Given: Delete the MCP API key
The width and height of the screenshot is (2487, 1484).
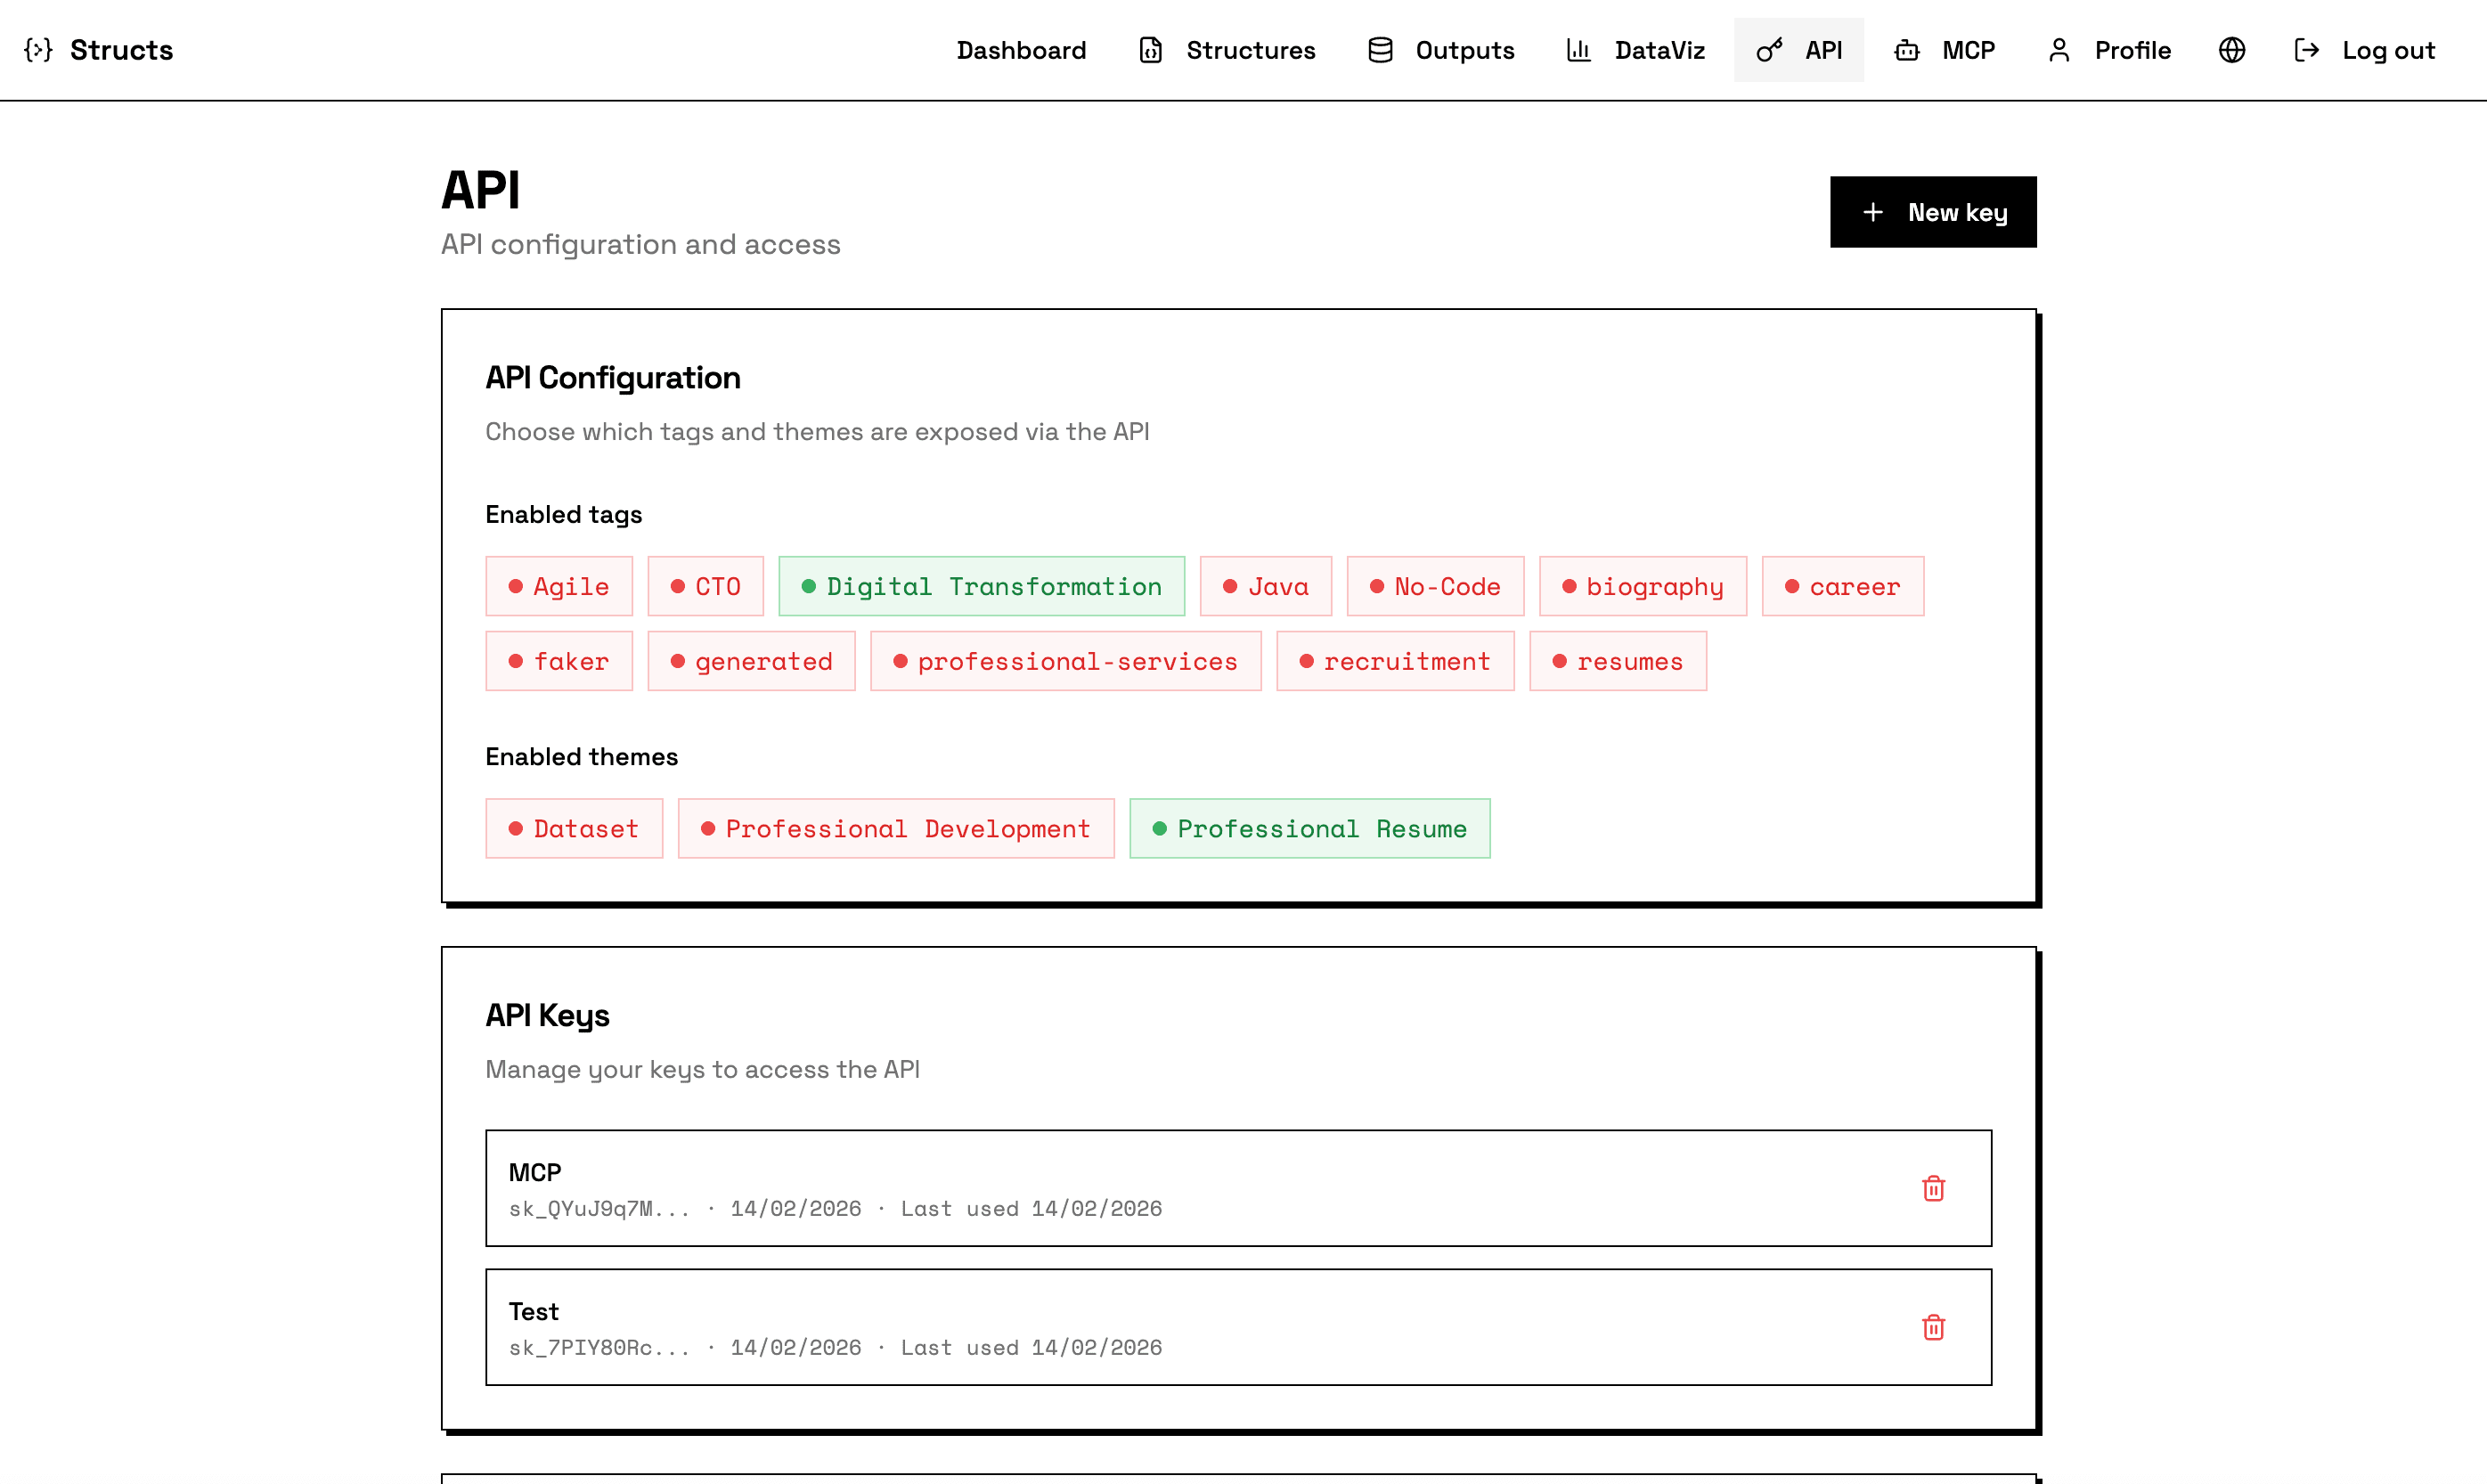Looking at the screenshot, I should point(1933,1189).
